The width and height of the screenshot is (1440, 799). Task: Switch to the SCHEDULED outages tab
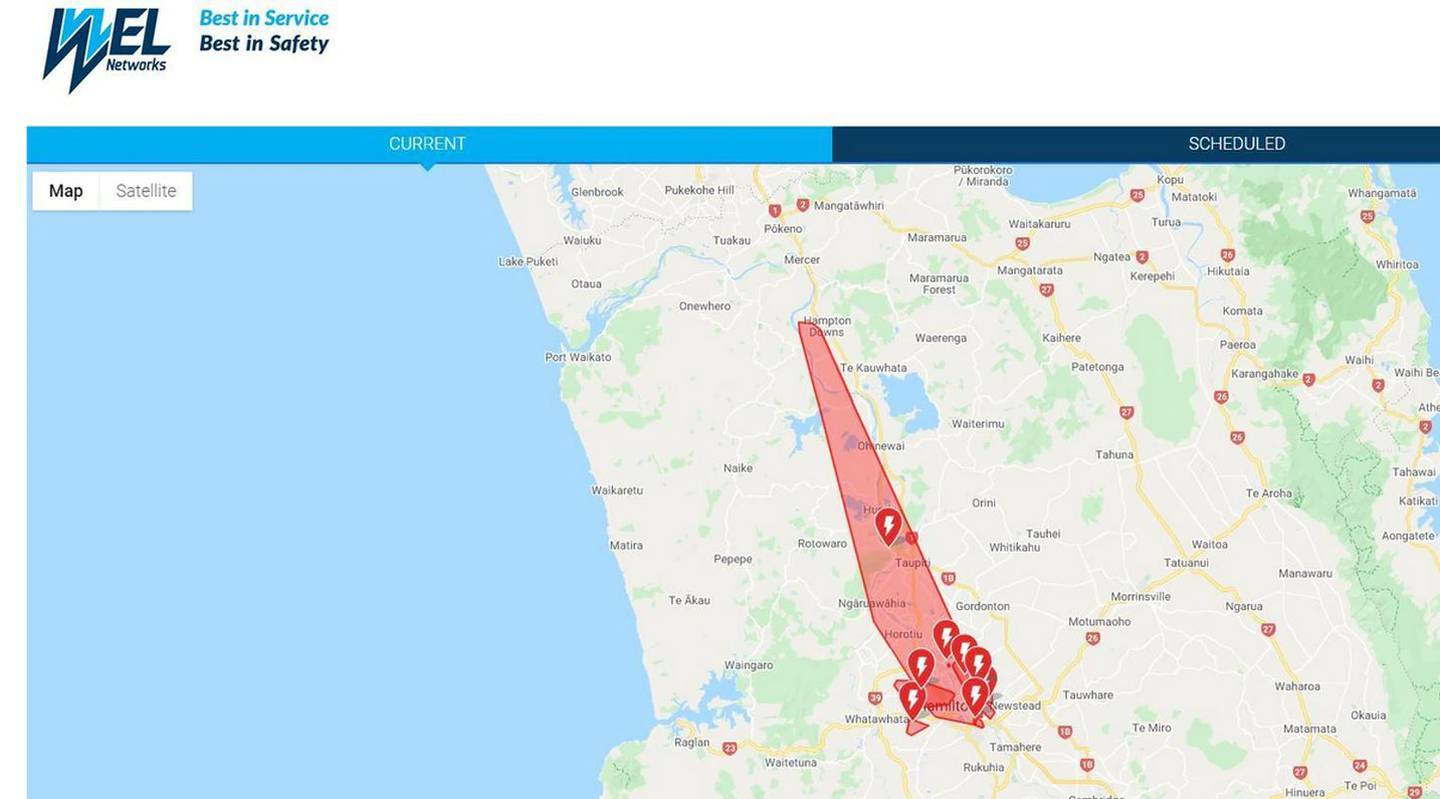click(x=1236, y=144)
